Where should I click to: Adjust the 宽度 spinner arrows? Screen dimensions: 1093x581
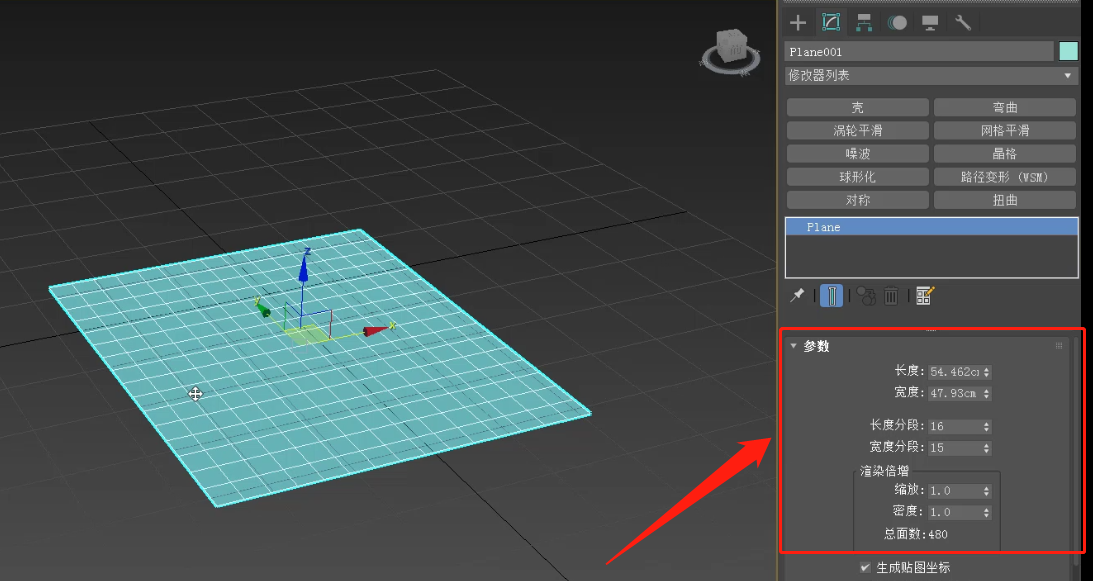click(x=986, y=393)
